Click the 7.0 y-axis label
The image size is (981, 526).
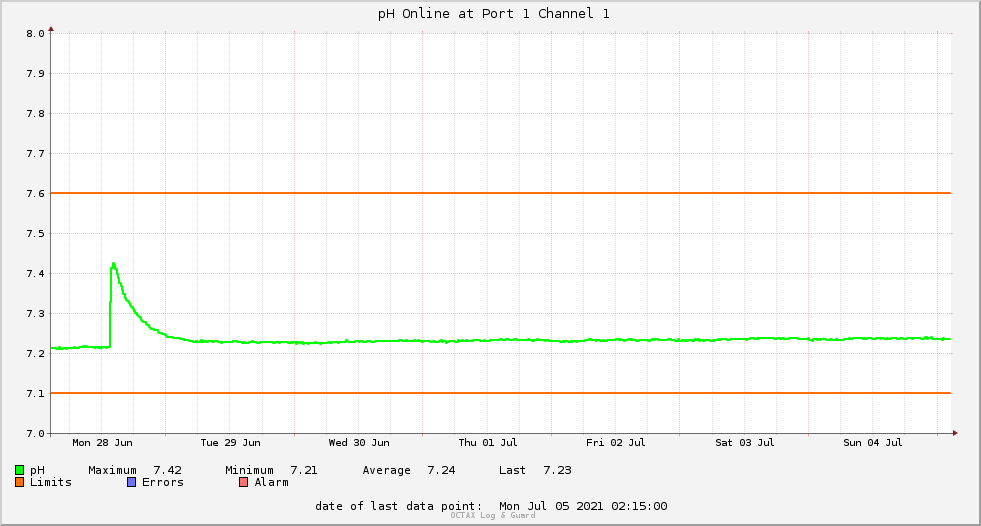pyautogui.click(x=36, y=434)
